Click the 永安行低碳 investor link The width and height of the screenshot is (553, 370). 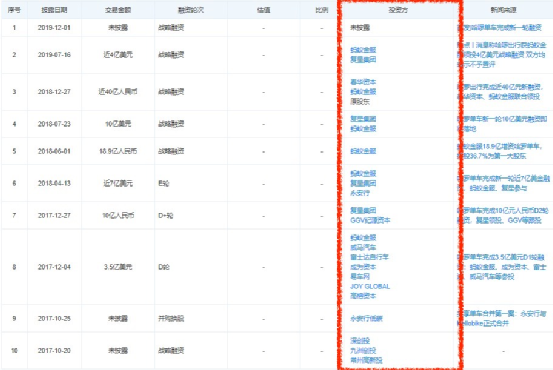coord(366,319)
